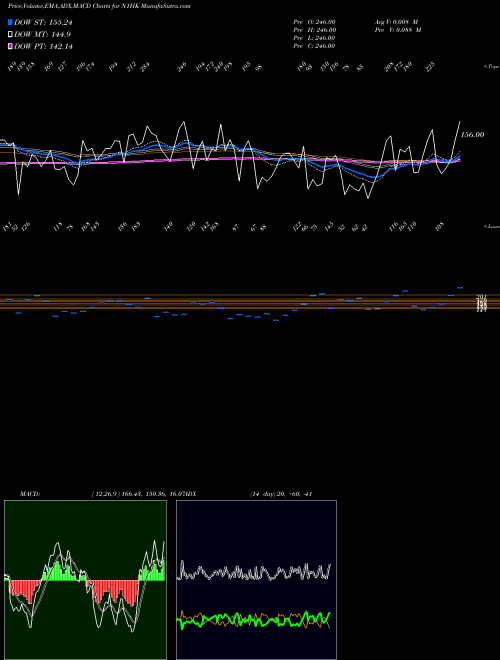This screenshot has width=500, height=660.
Task: Select the 'DOW MT: 144.9' legend label
Action: 42,35
